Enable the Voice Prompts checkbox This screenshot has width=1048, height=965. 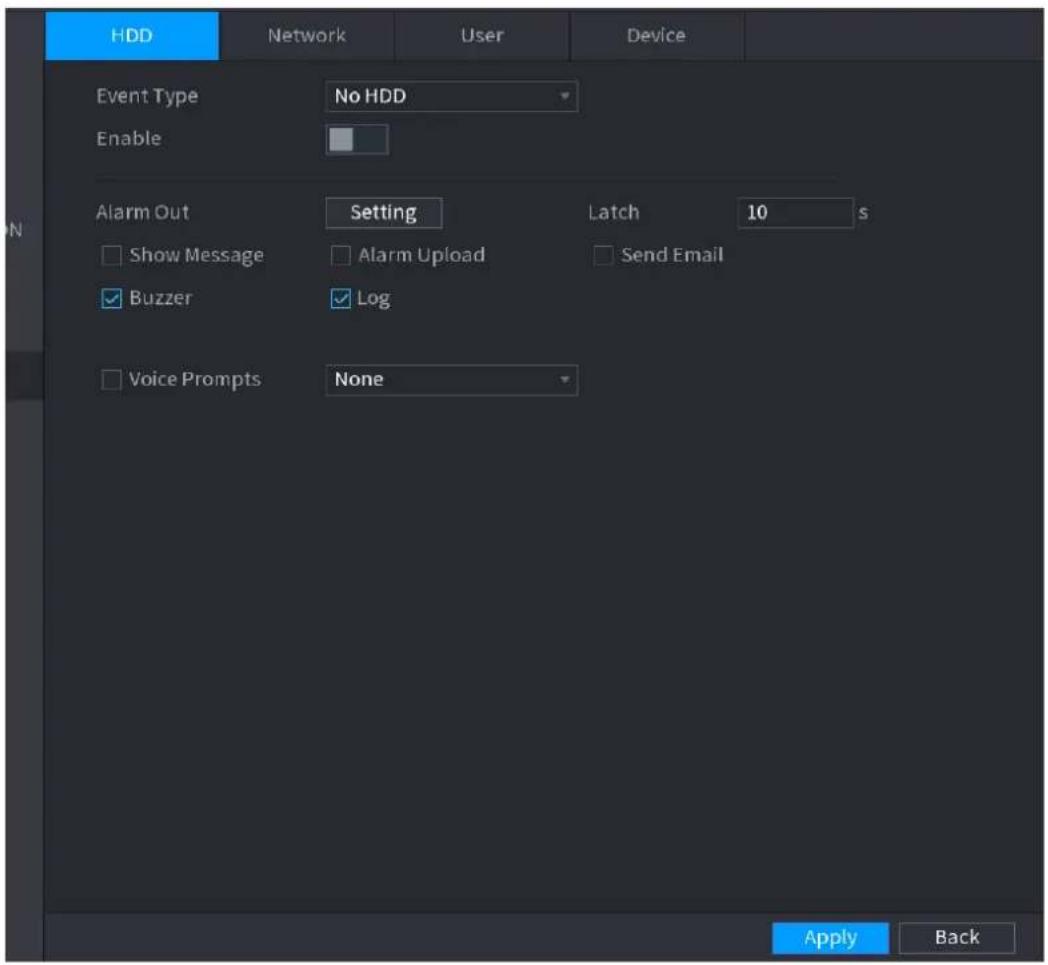[111, 380]
